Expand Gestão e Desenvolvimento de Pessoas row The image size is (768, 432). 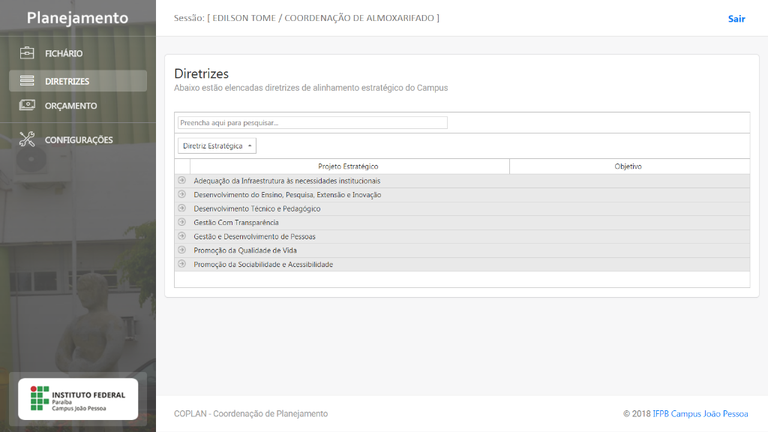182,236
